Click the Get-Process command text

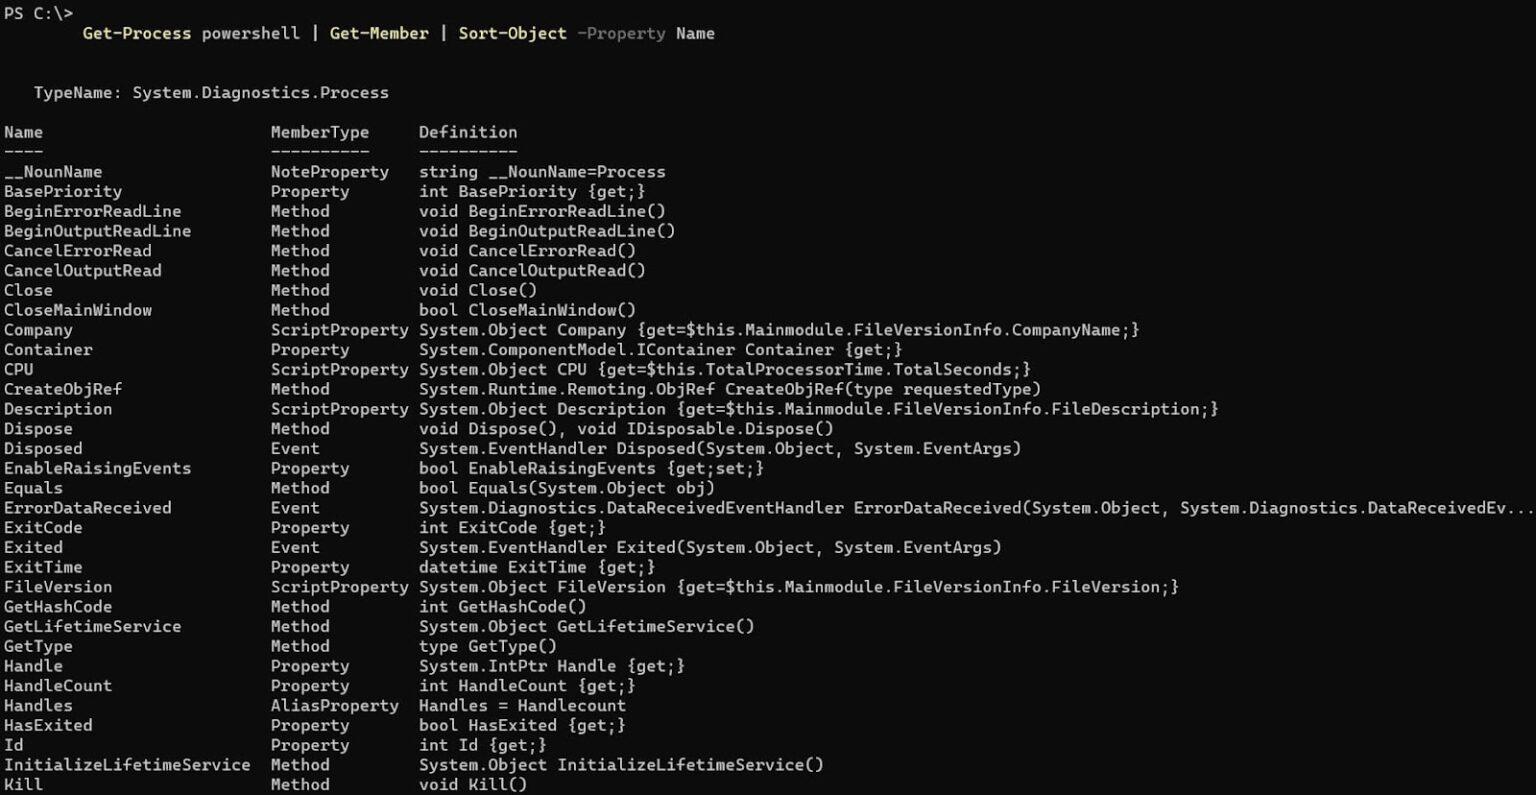pos(136,33)
